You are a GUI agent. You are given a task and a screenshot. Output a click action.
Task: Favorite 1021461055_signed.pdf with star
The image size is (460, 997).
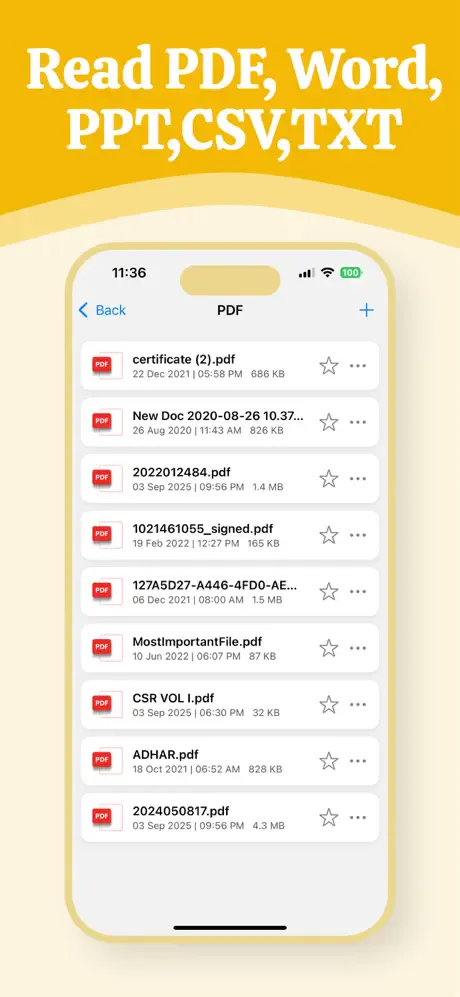tap(328, 535)
